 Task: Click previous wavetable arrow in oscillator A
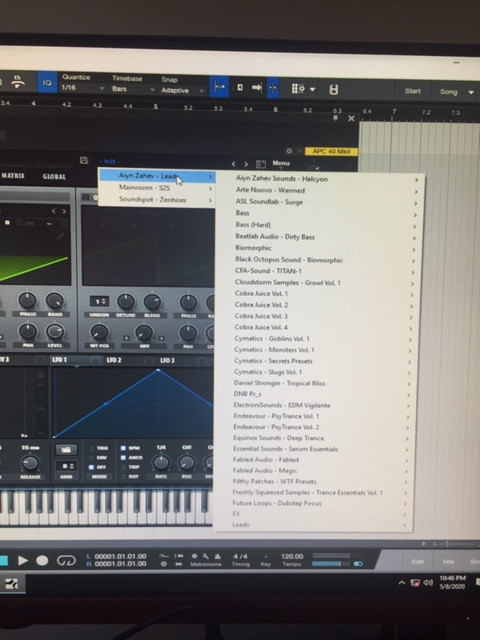pyautogui.click(x=53, y=211)
